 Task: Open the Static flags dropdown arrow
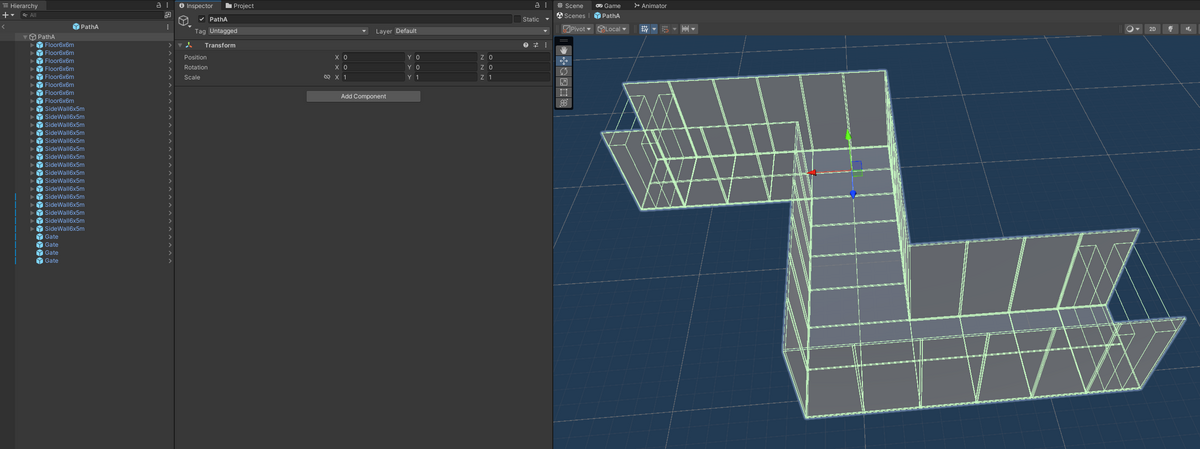click(x=546, y=19)
